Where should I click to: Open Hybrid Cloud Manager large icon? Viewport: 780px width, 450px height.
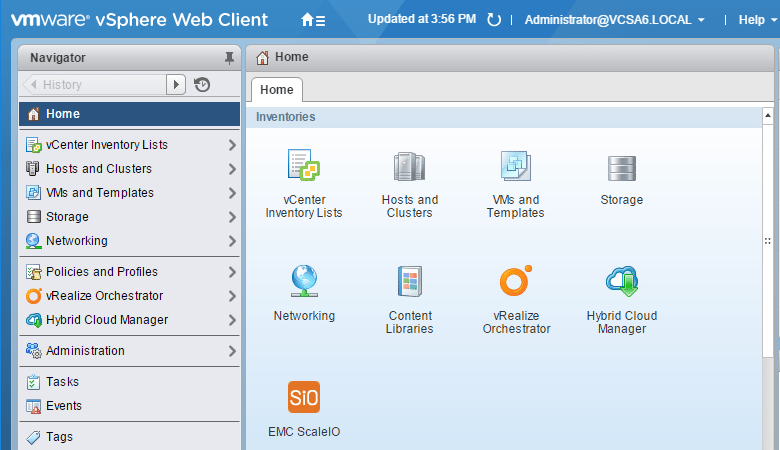click(x=622, y=281)
